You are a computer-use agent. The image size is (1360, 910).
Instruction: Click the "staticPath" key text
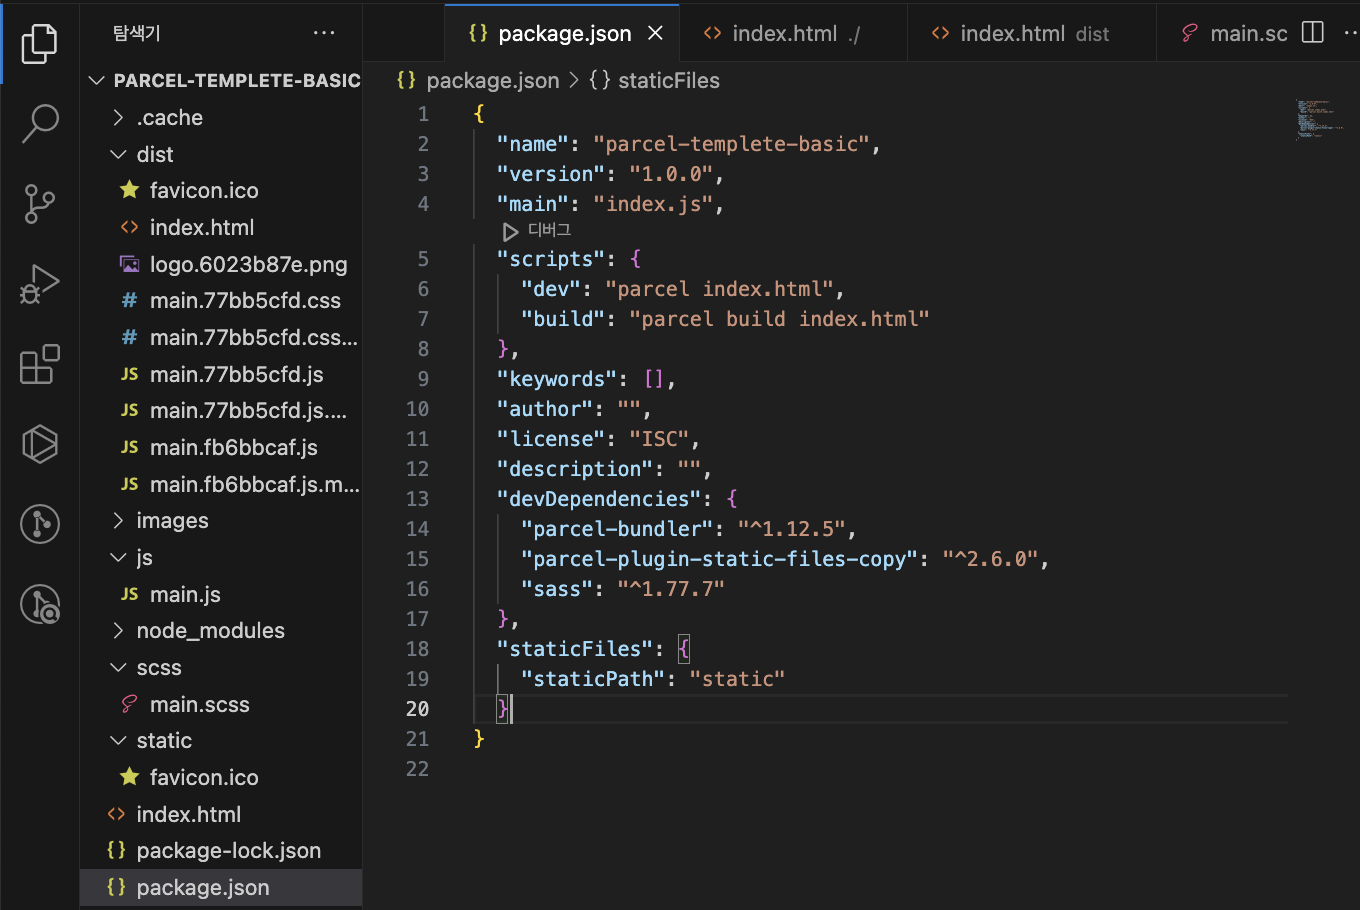tap(593, 679)
